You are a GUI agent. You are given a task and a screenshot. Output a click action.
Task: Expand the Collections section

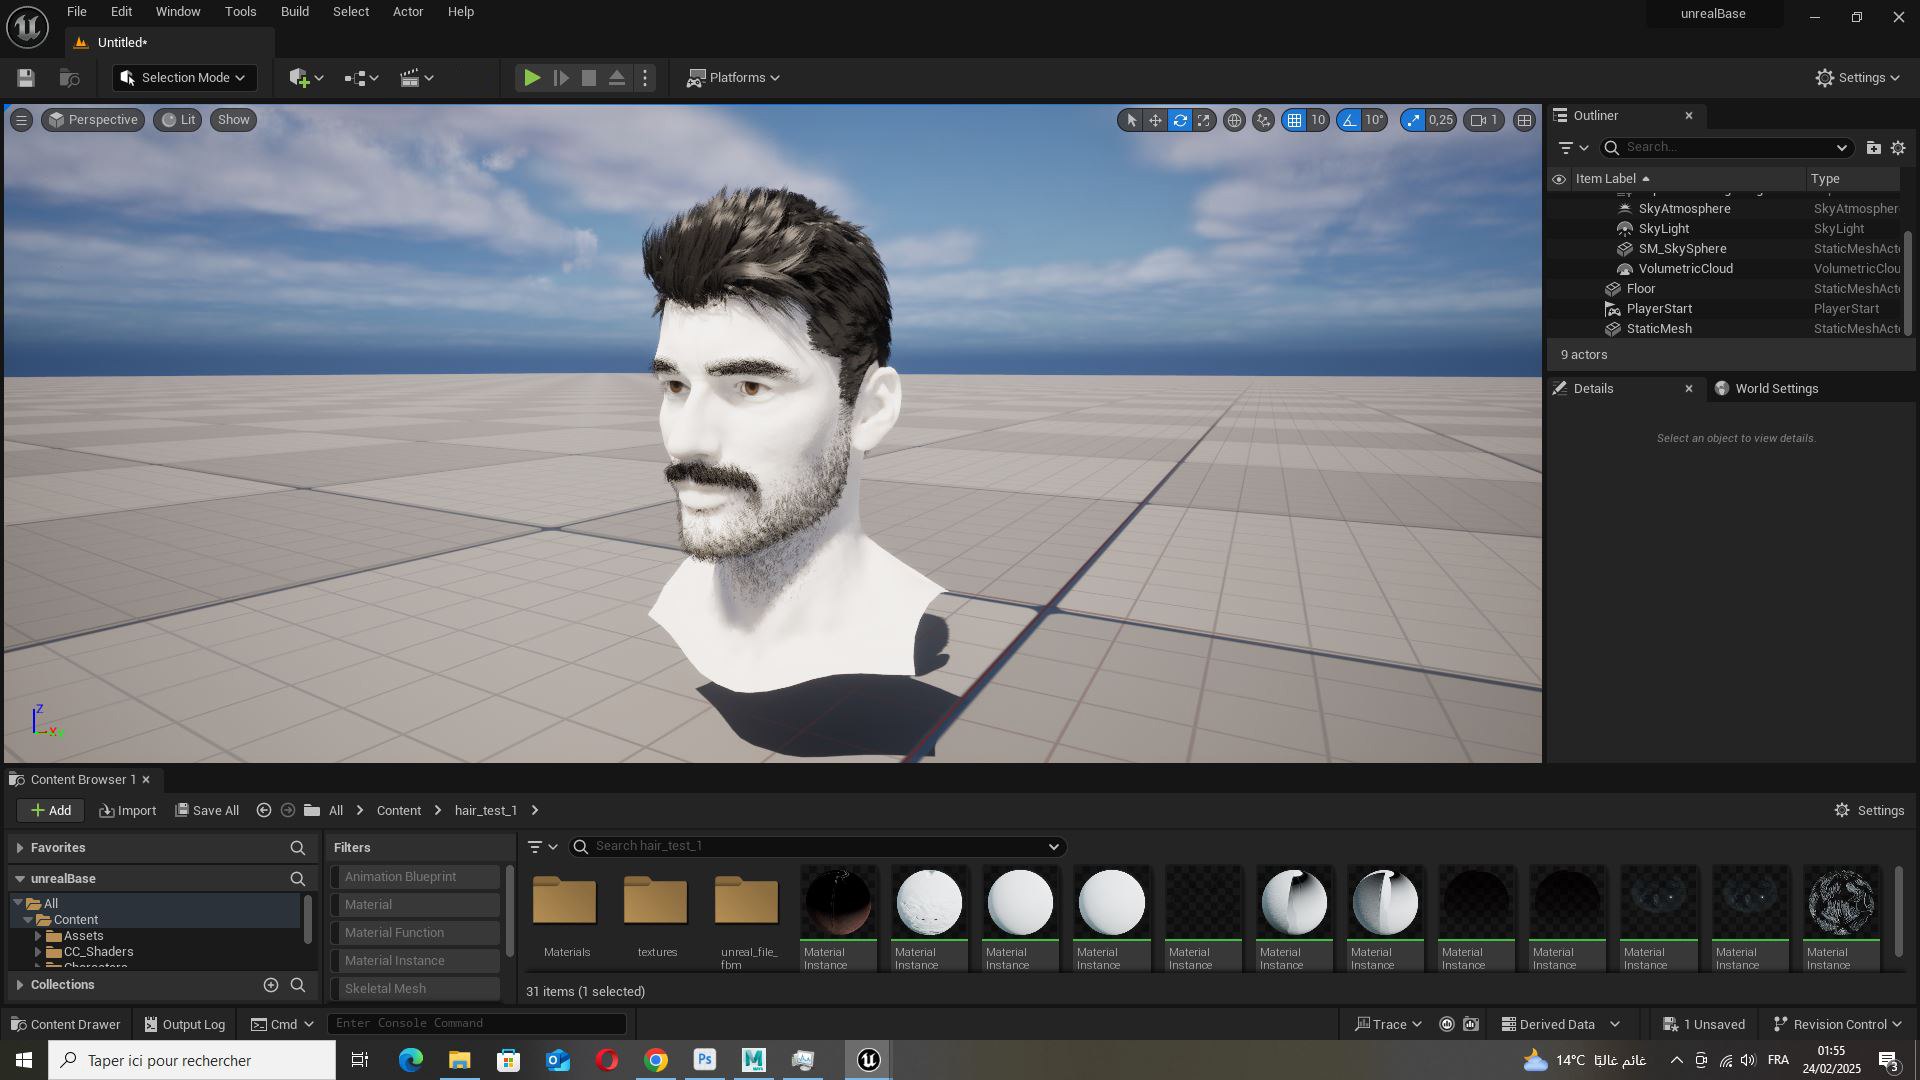tap(19, 985)
